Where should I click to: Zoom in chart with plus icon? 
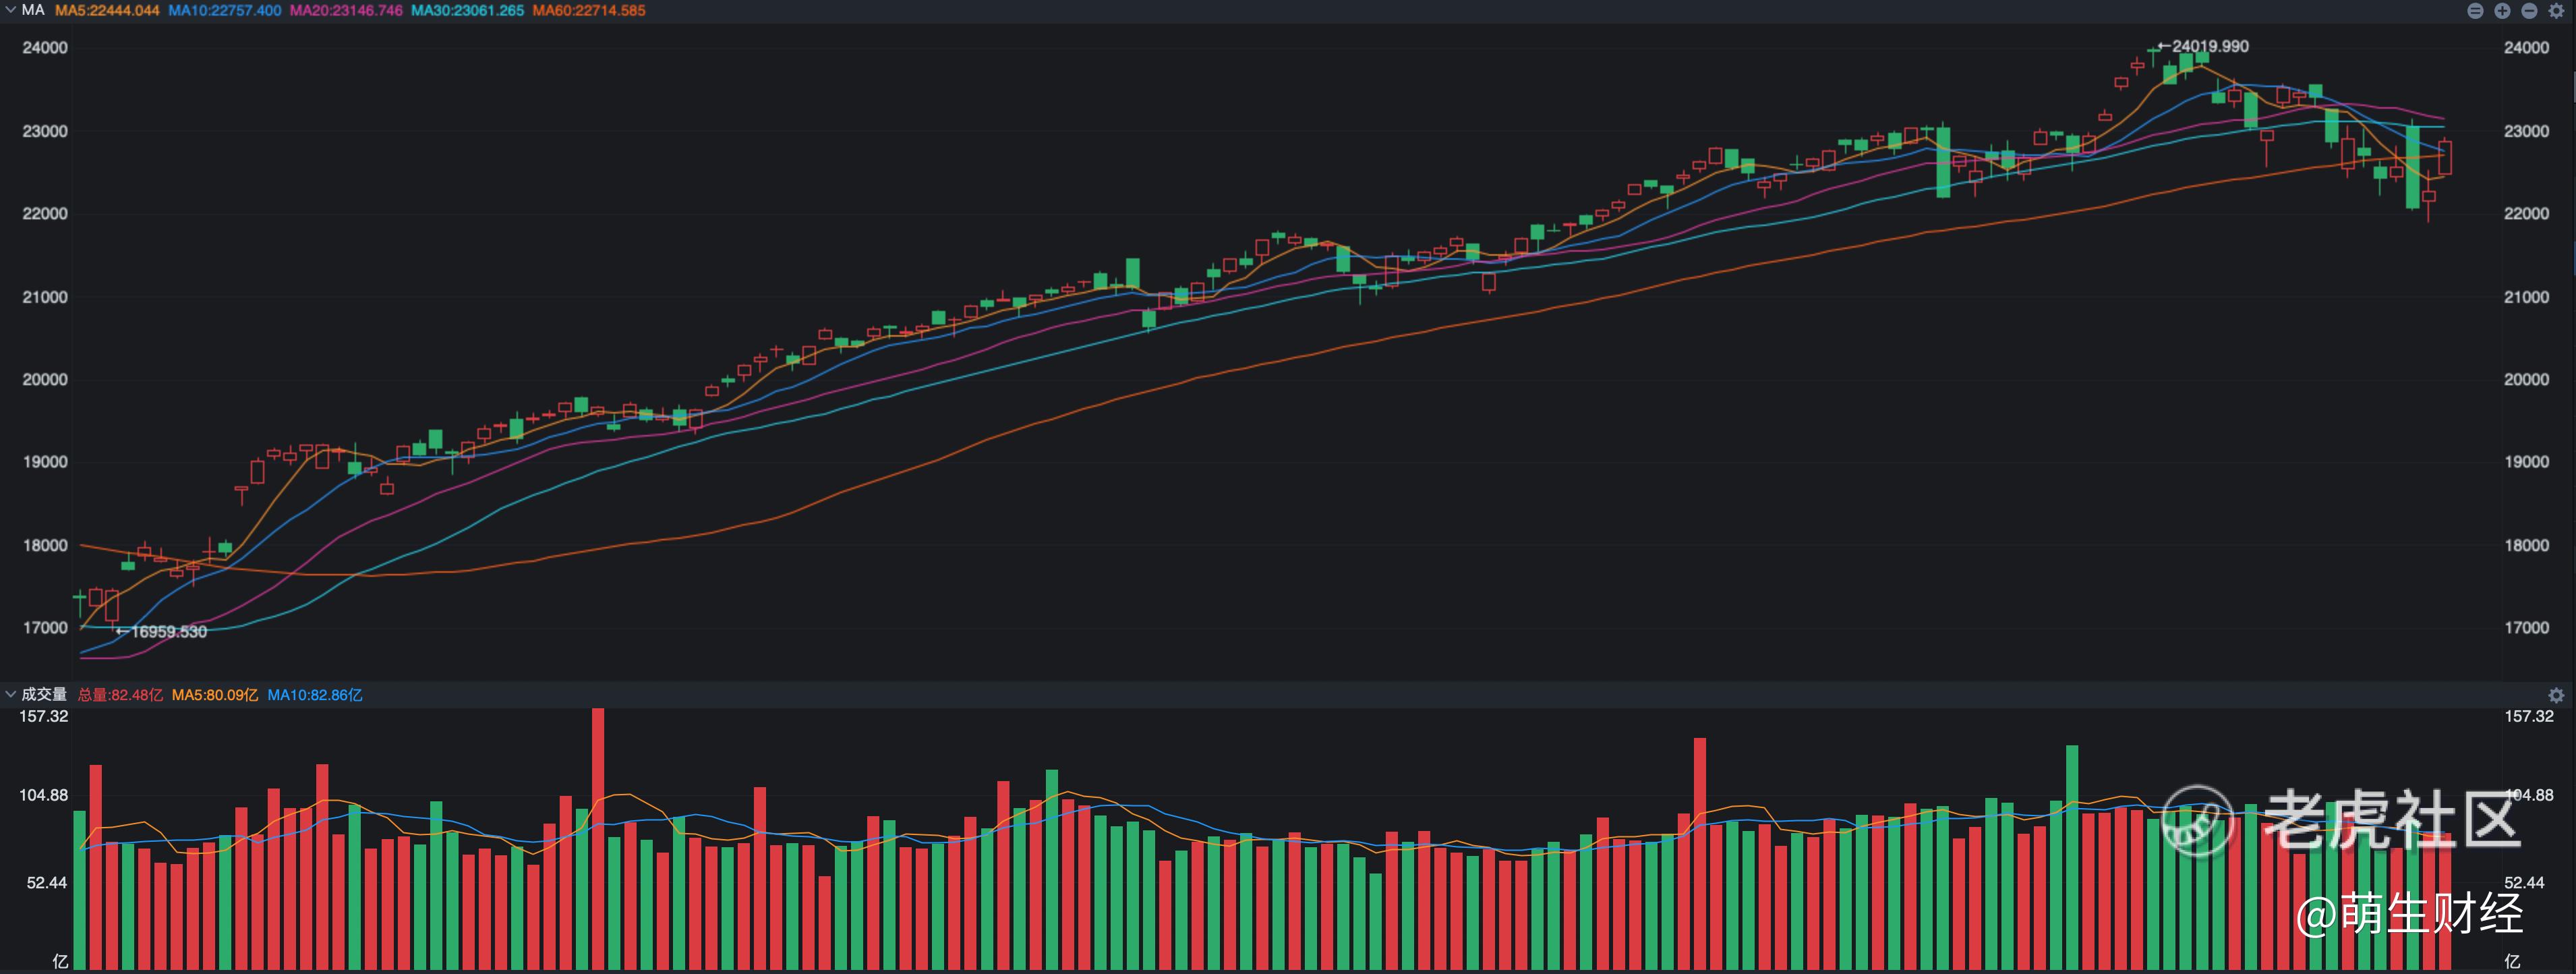pyautogui.click(x=2502, y=11)
